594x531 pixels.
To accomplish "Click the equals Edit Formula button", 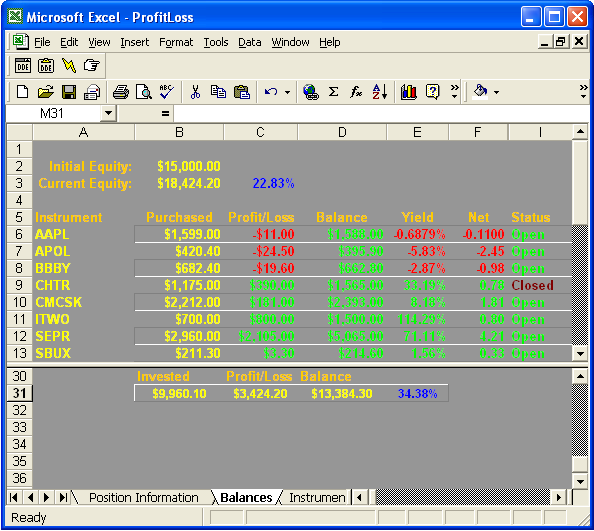I will [x=165, y=113].
